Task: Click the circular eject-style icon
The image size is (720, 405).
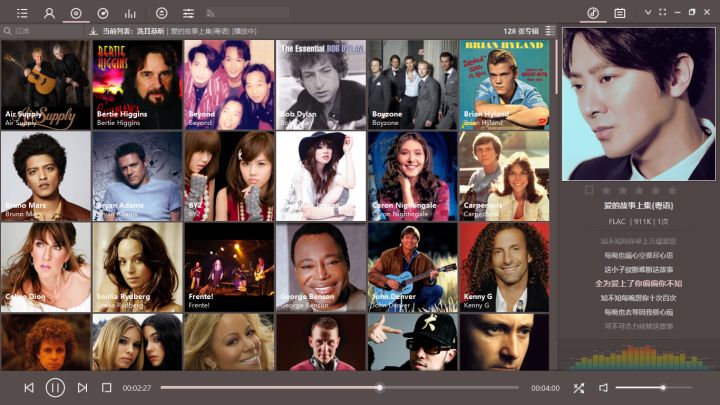Action: tap(162, 13)
